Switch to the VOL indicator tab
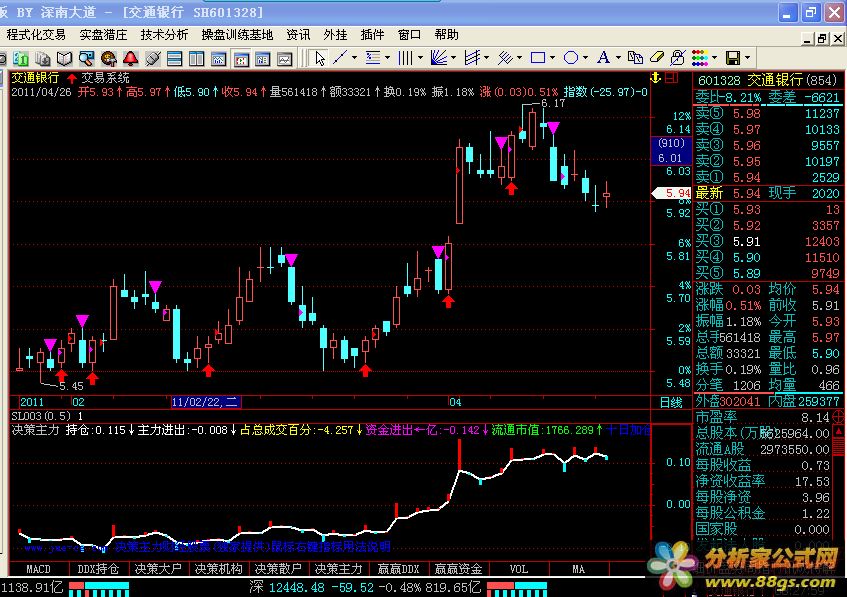This screenshot has width=847, height=597. (x=519, y=569)
